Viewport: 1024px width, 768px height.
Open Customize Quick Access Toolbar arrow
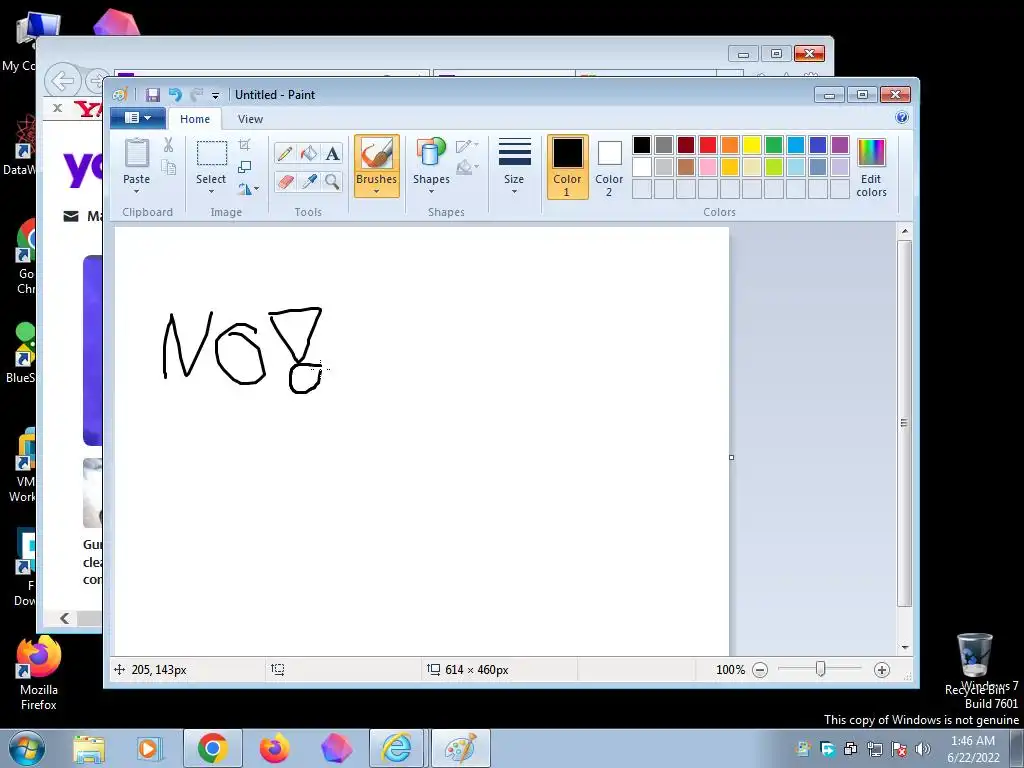215,95
